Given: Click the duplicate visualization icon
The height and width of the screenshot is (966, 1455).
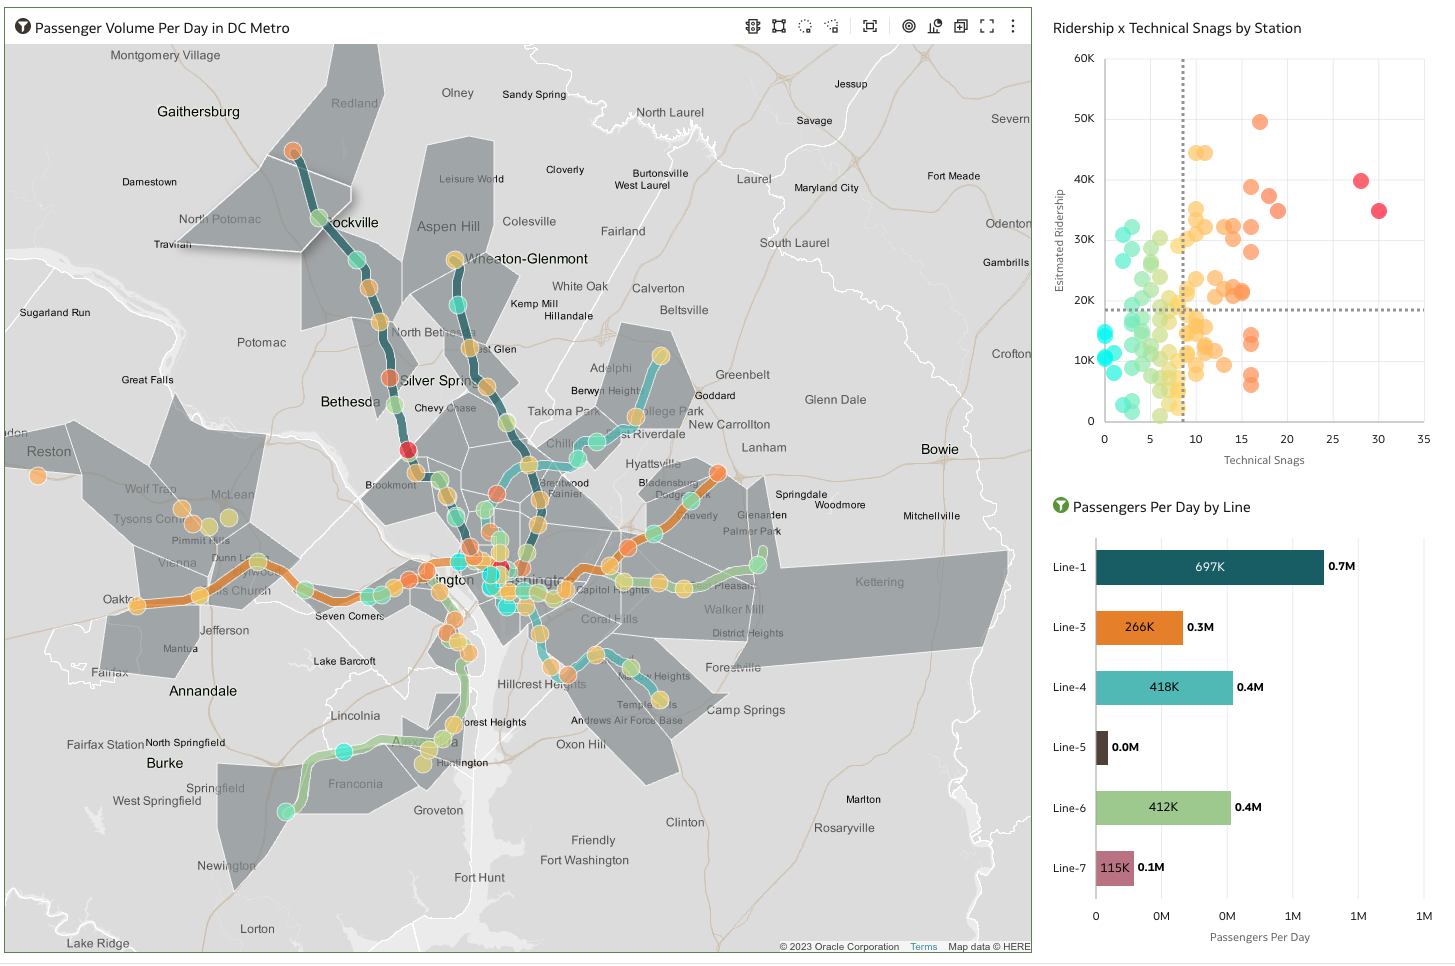Looking at the screenshot, I should tap(960, 26).
